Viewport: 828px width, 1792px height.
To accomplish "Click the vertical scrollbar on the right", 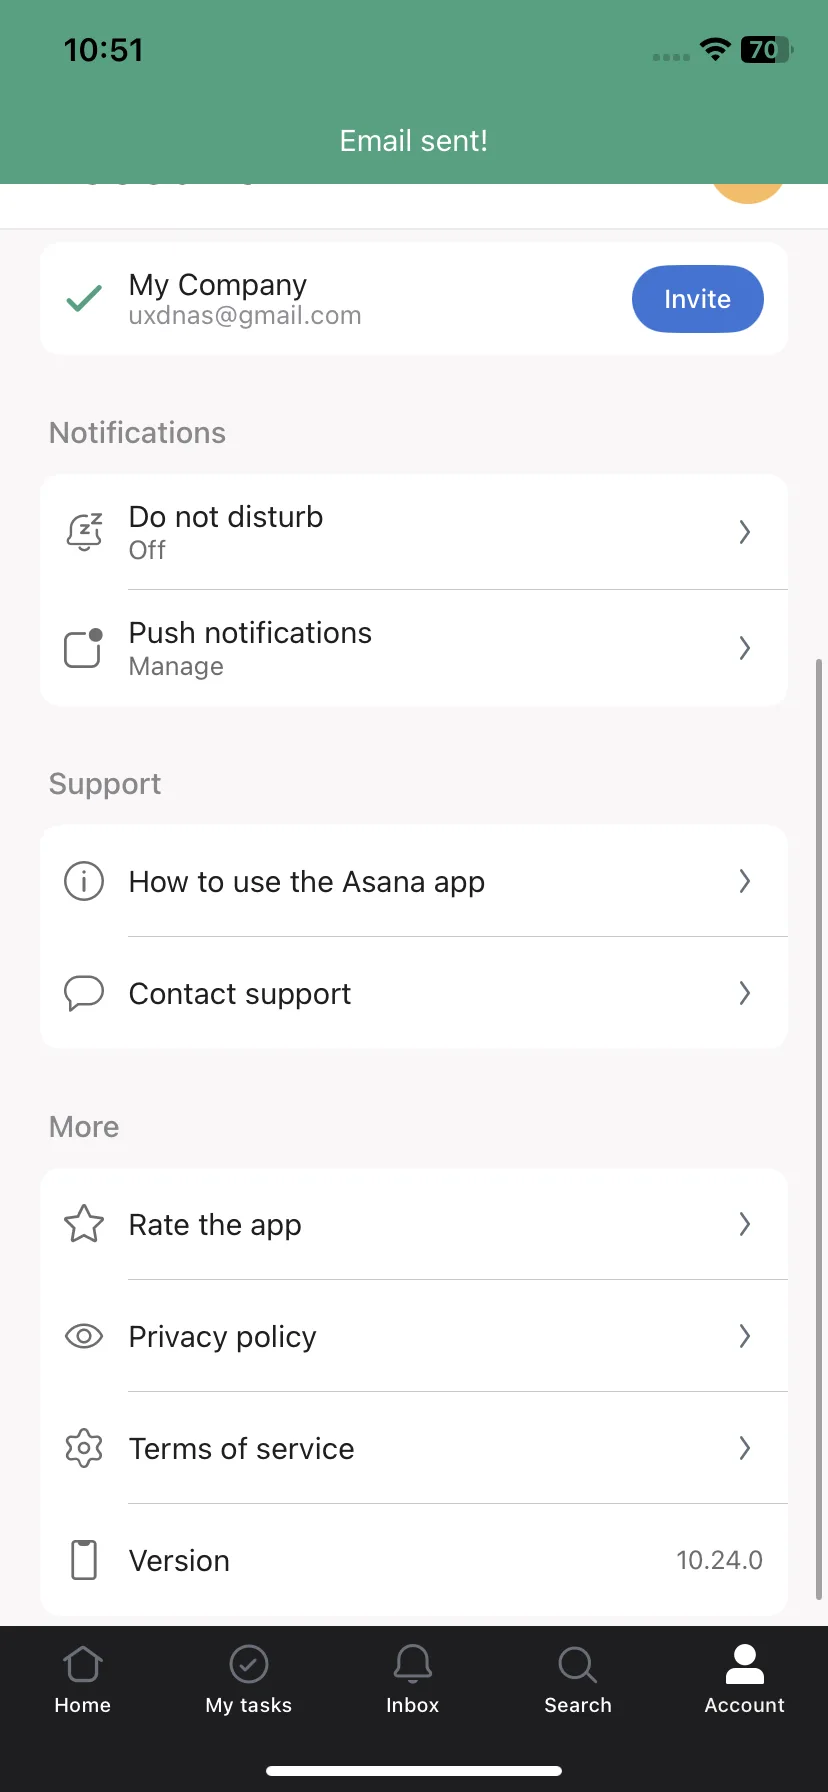I will point(819,1130).
